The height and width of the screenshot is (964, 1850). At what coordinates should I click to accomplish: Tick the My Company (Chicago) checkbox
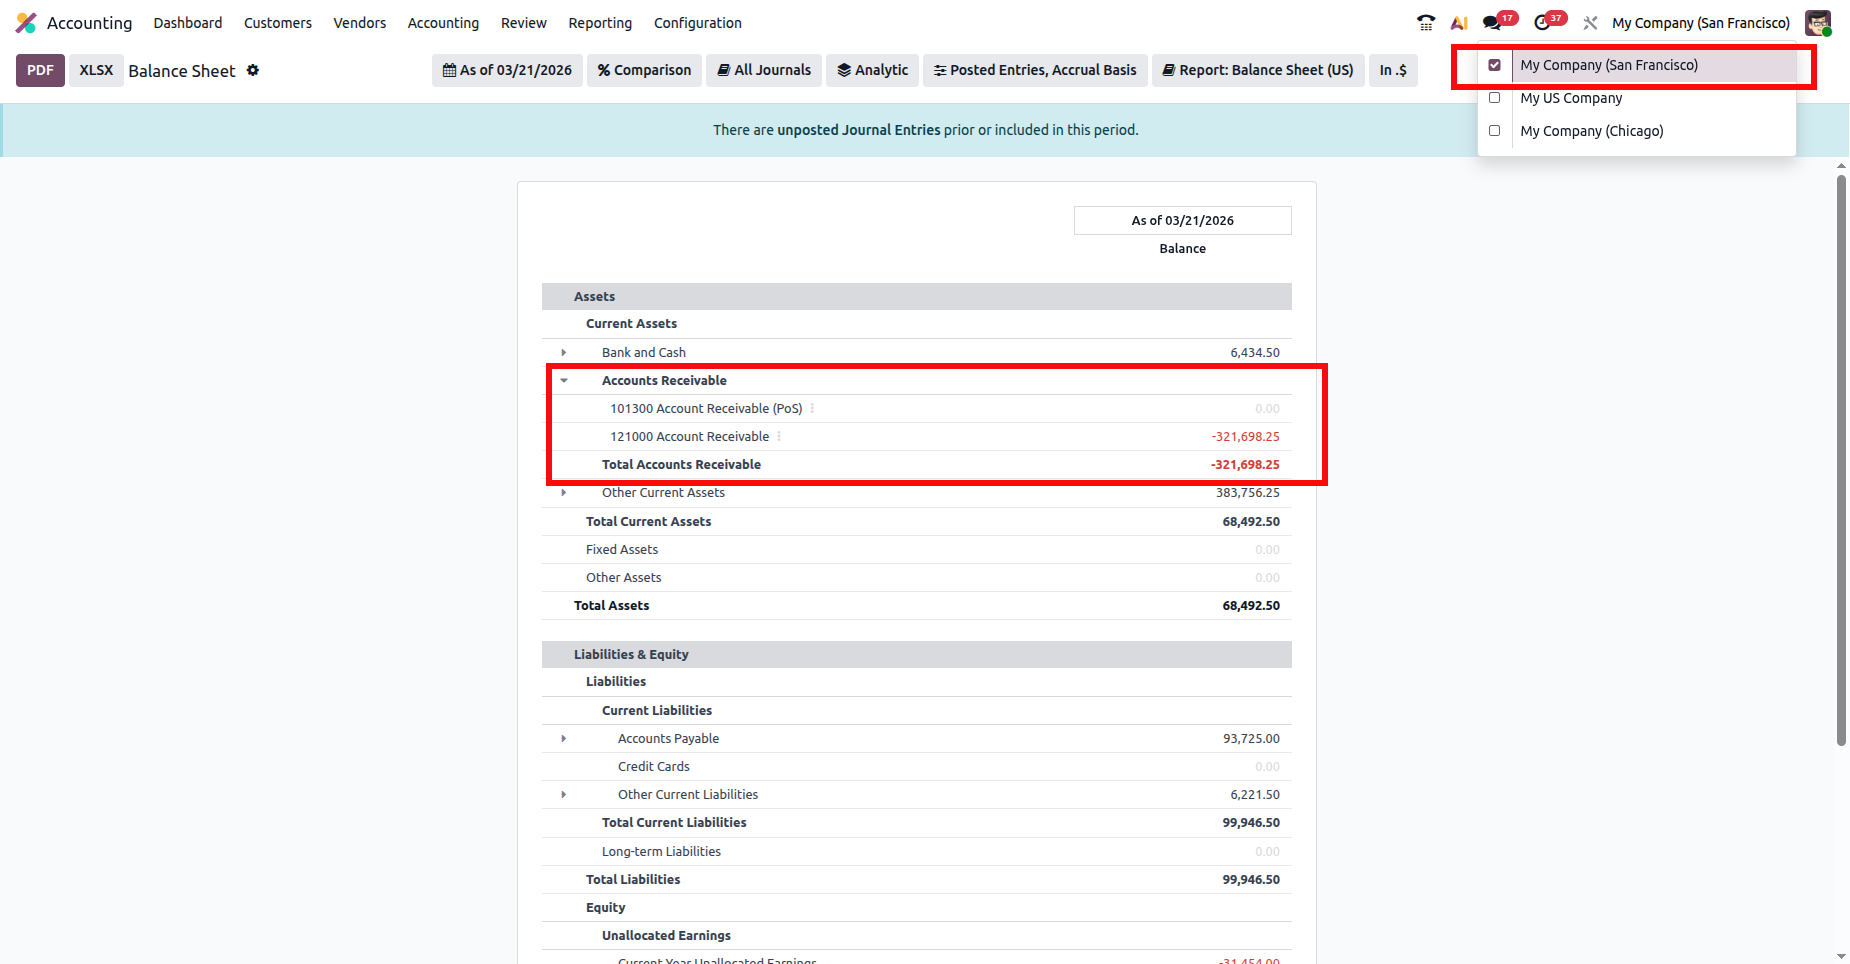tap(1494, 131)
